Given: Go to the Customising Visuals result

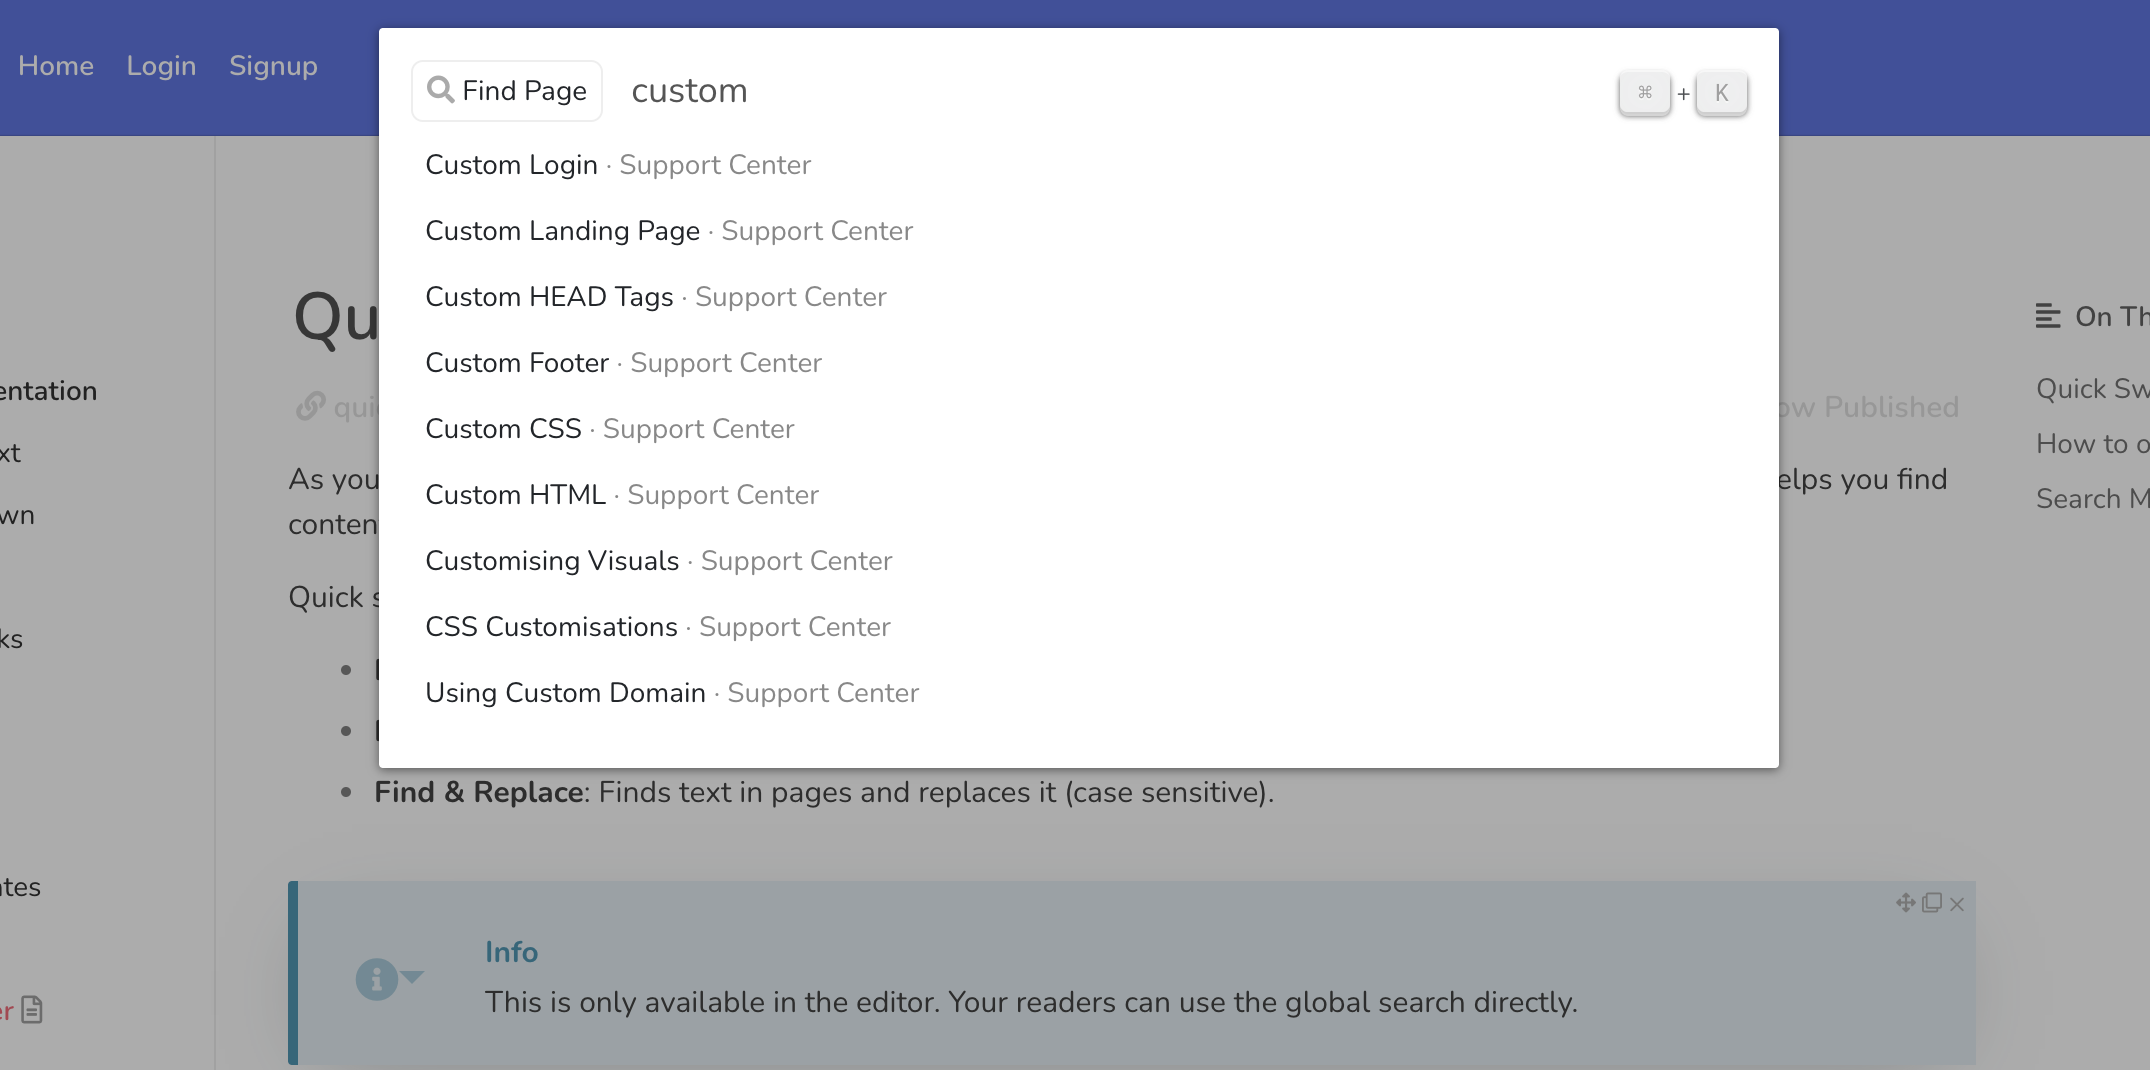Looking at the screenshot, I should coord(552,561).
